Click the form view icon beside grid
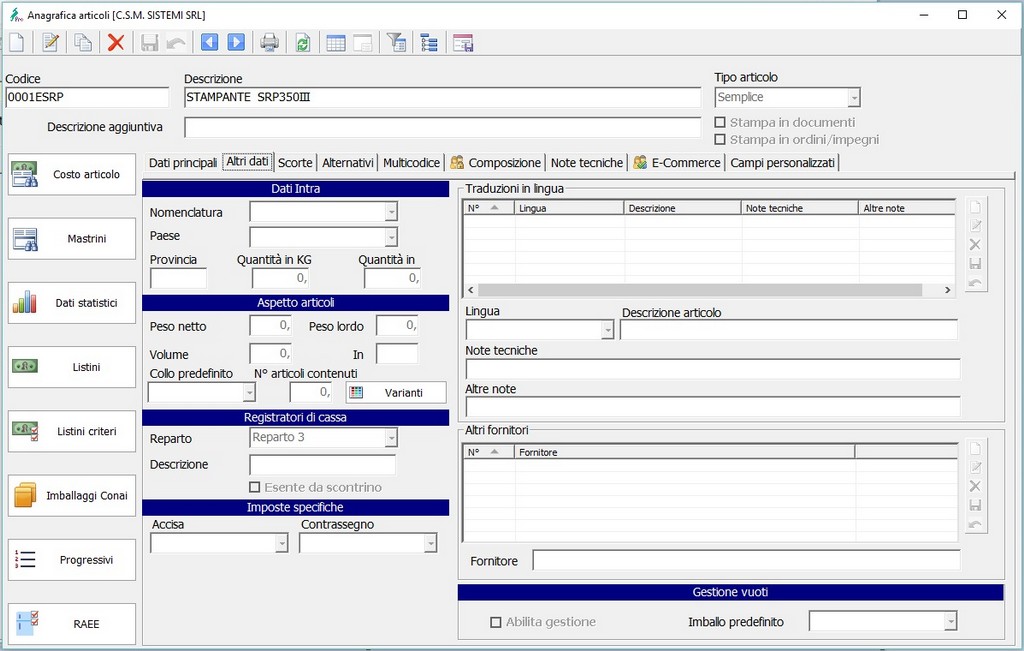The image size is (1024, 651). (362, 43)
